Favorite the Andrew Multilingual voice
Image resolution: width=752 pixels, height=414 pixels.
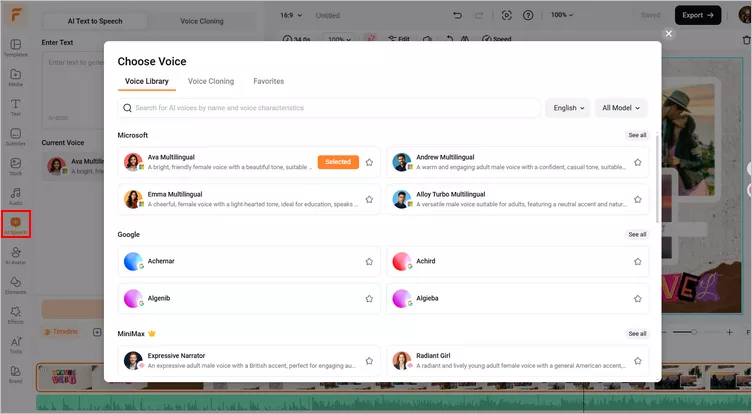click(637, 162)
